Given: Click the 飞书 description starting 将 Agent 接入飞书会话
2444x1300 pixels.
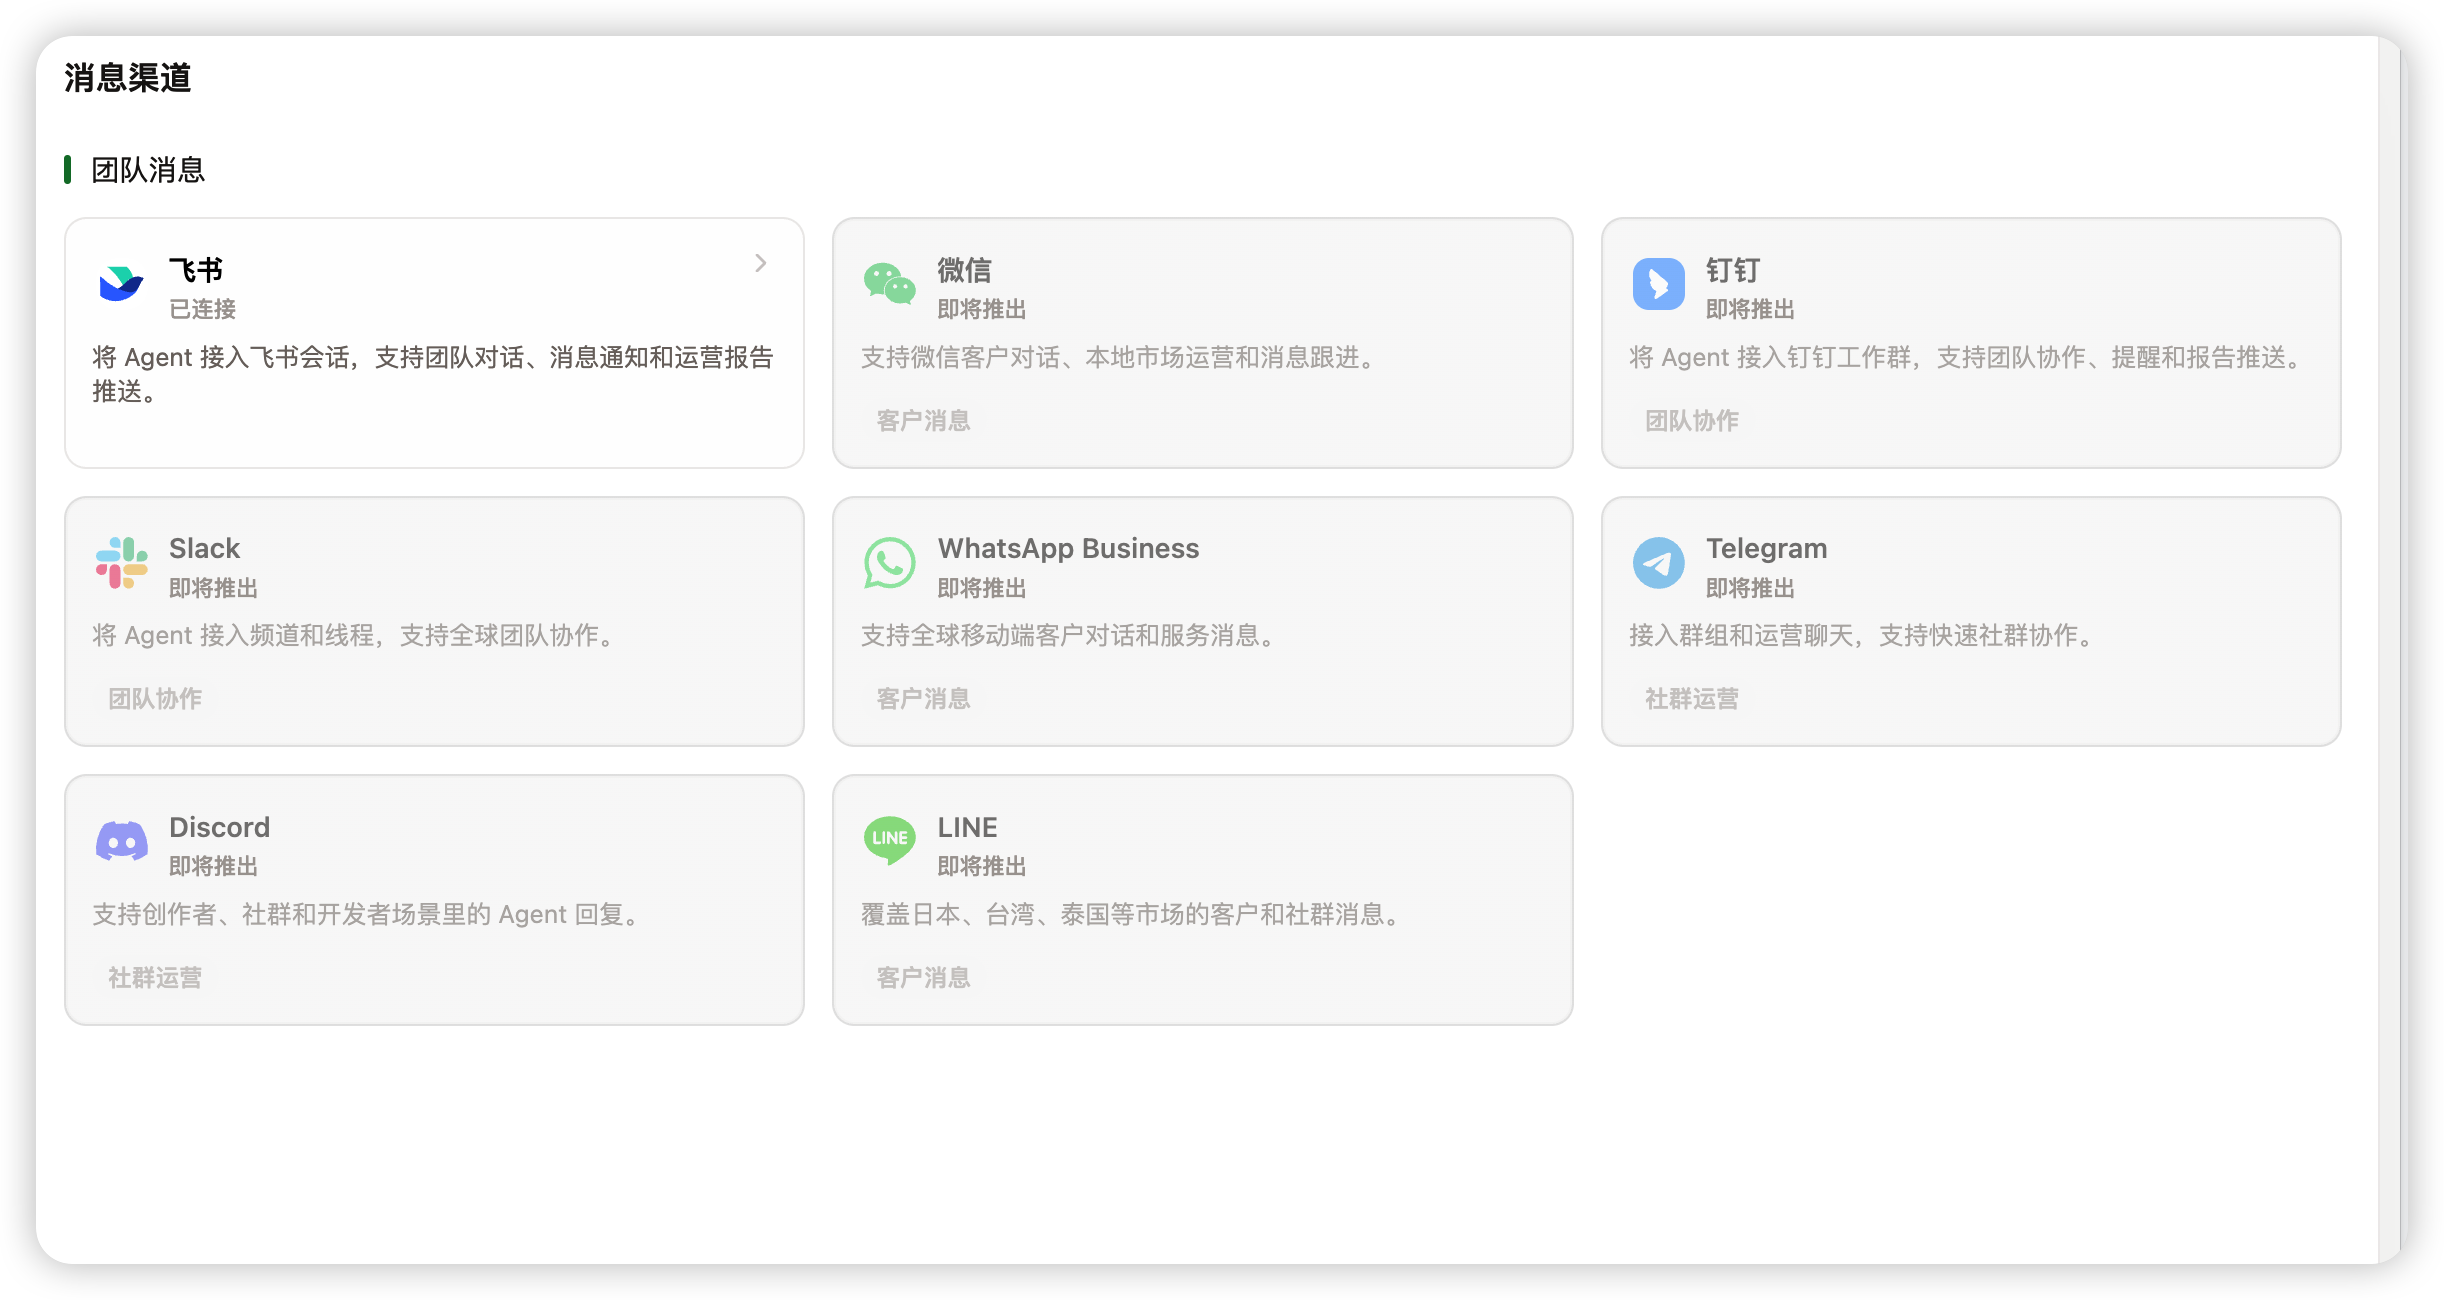Looking at the screenshot, I should (433, 374).
